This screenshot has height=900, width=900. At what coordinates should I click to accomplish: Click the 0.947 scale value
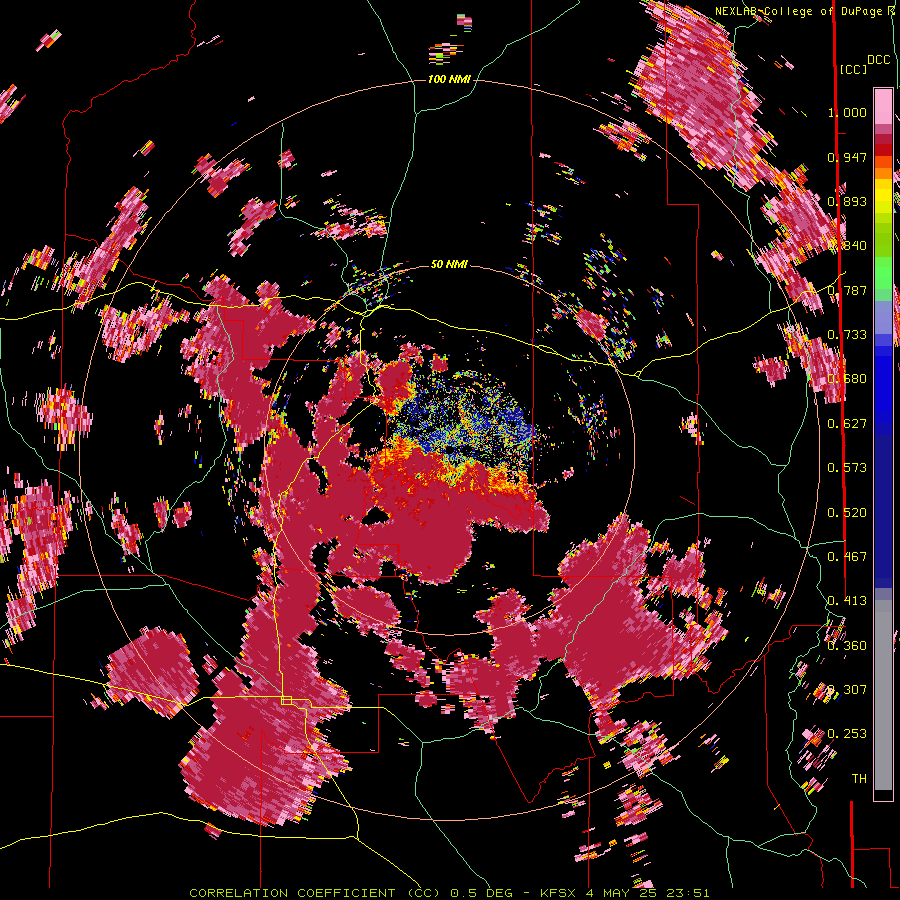[x=847, y=157]
